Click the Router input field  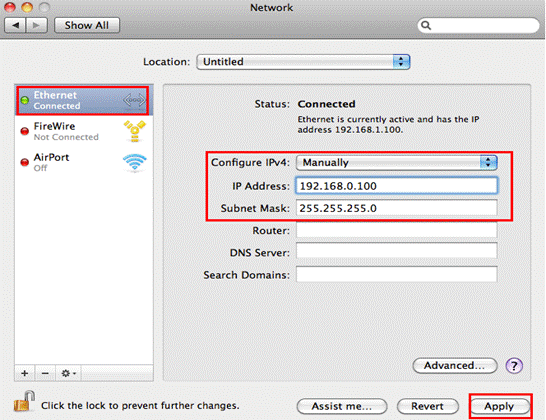pos(397,231)
